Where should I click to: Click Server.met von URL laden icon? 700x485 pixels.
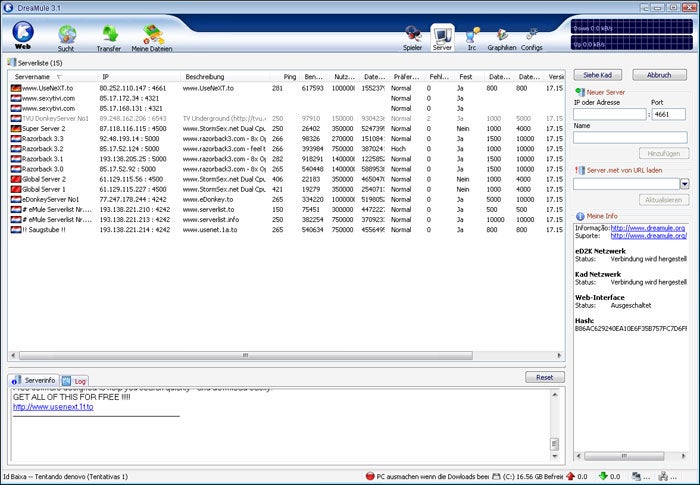tap(580, 170)
